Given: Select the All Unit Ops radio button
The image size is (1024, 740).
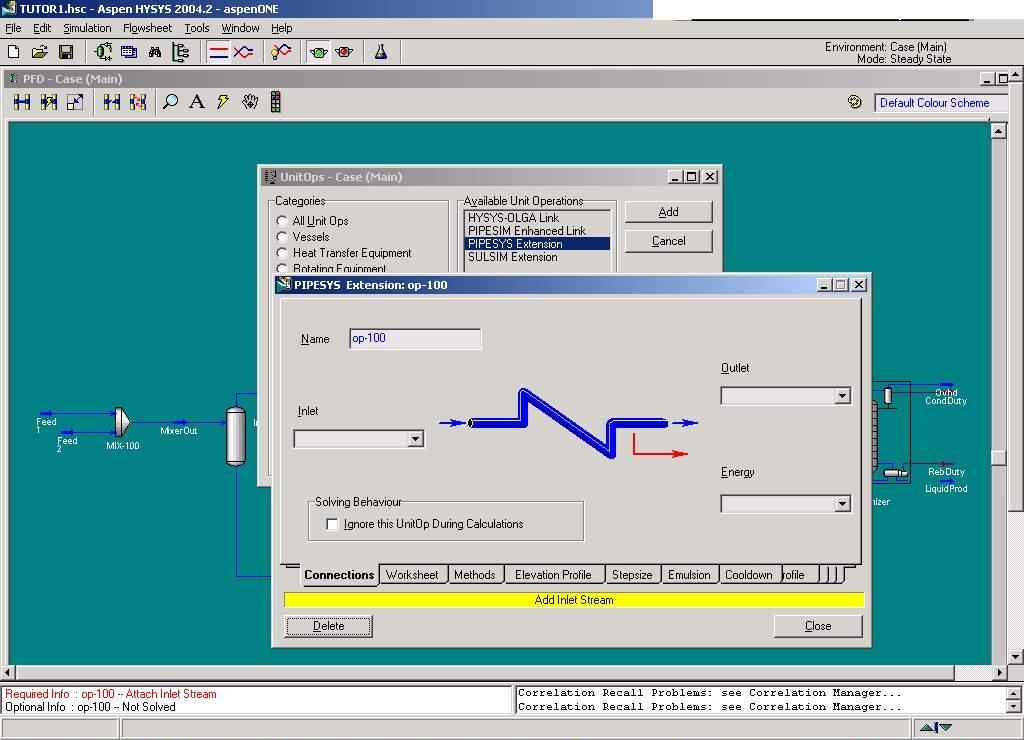Looking at the screenshot, I should click(281, 221).
